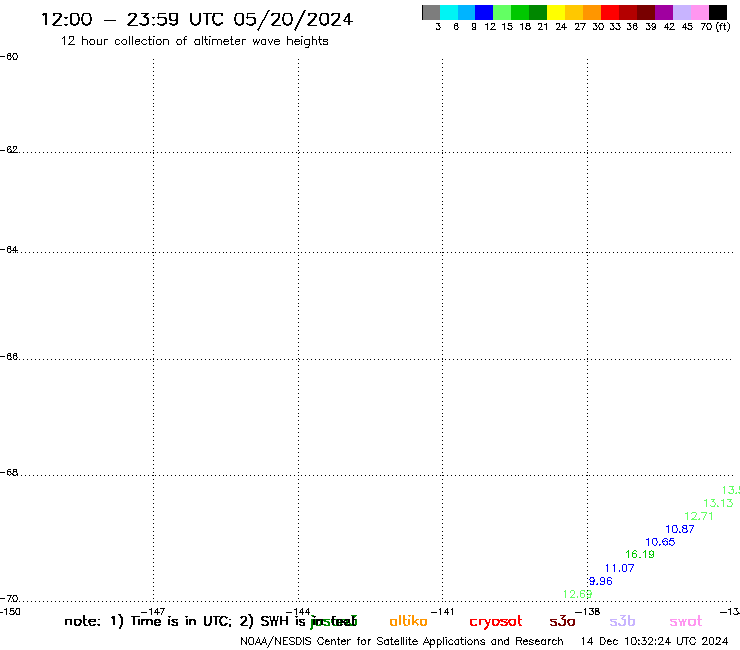Select the s3a satellite label
The image size is (740, 650).
[x=562, y=621]
